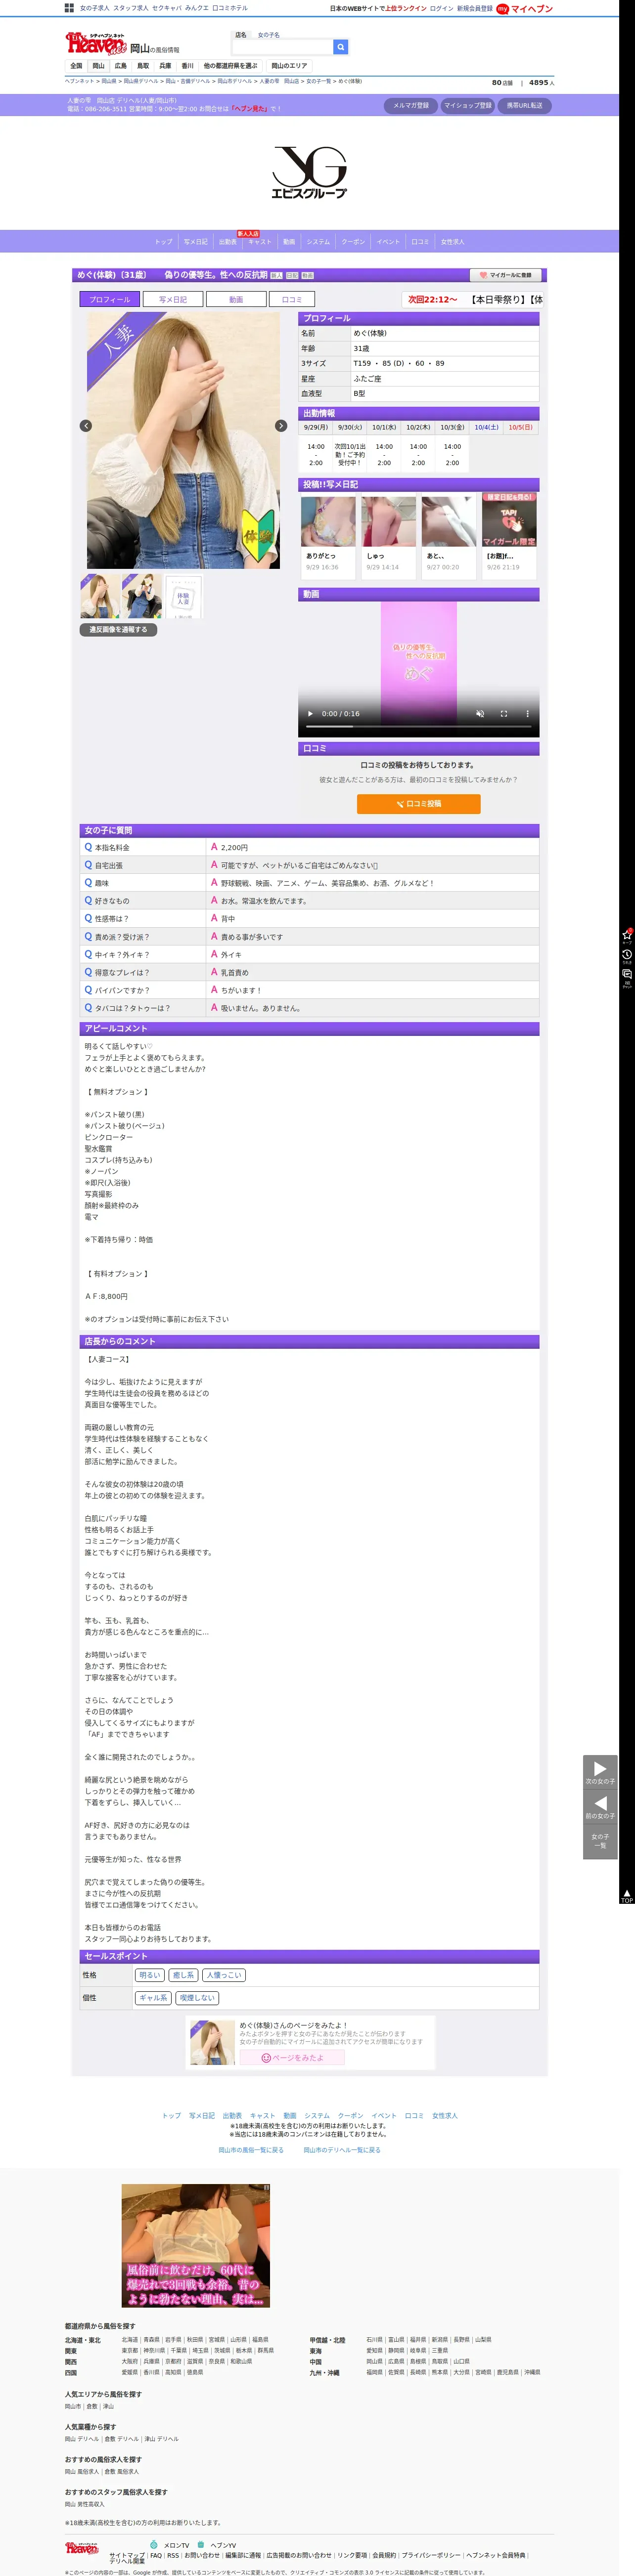Select the 広島 region tab
The width and height of the screenshot is (635, 2576).
121,66
